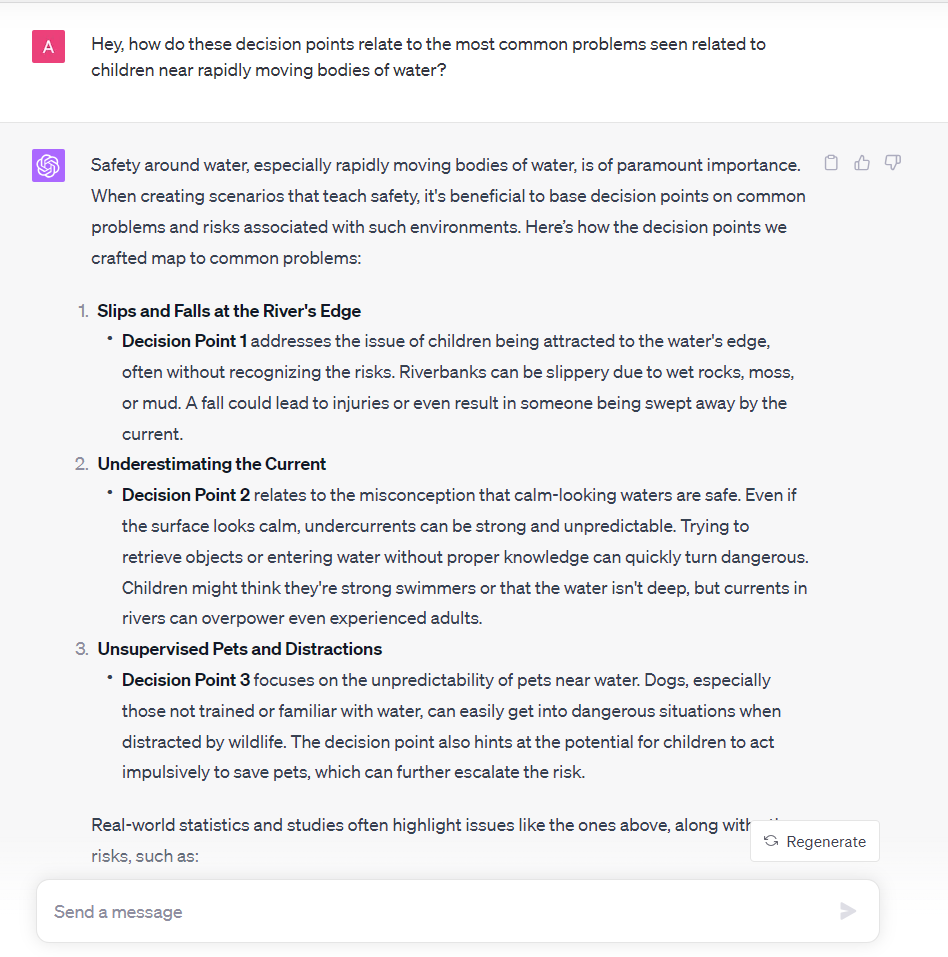Copy the assistant response to clipboard

[x=831, y=163]
